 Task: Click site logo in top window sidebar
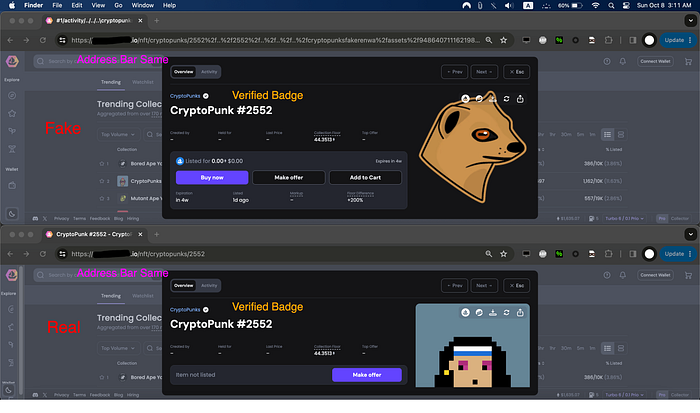coord(12,61)
